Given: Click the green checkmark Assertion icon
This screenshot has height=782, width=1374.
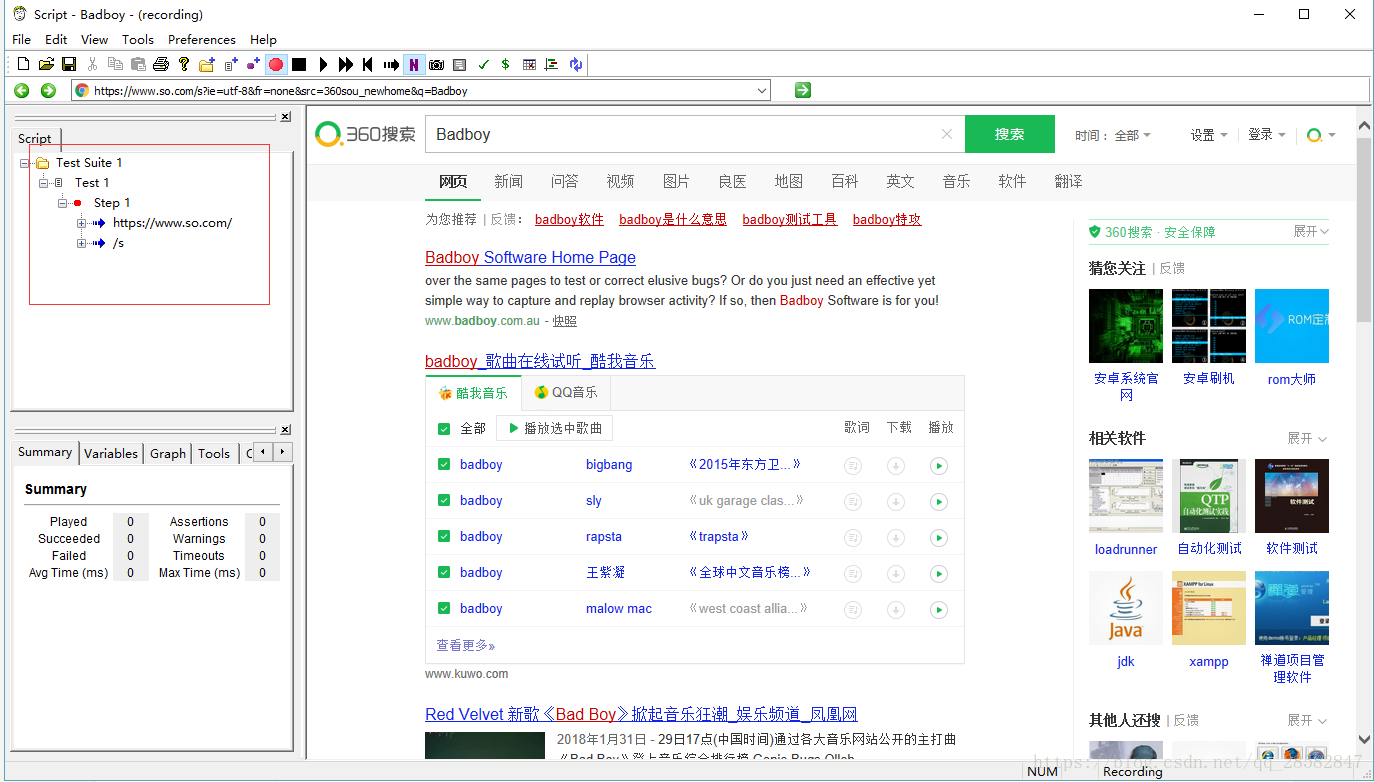Looking at the screenshot, I should tap(483, 64).
